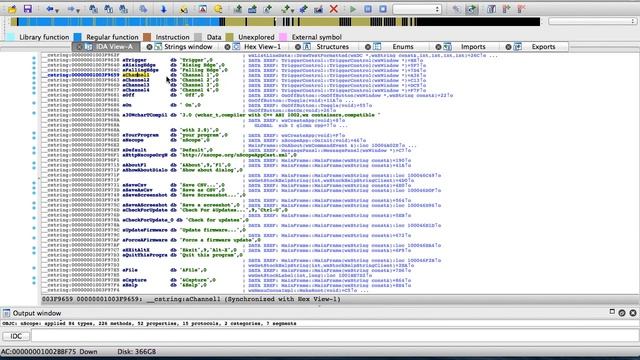Close the Output window panel

pos(633,313)
